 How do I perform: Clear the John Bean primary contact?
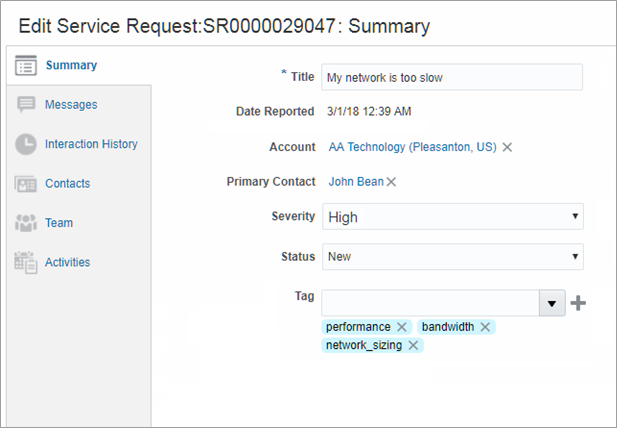coord(391,182)
